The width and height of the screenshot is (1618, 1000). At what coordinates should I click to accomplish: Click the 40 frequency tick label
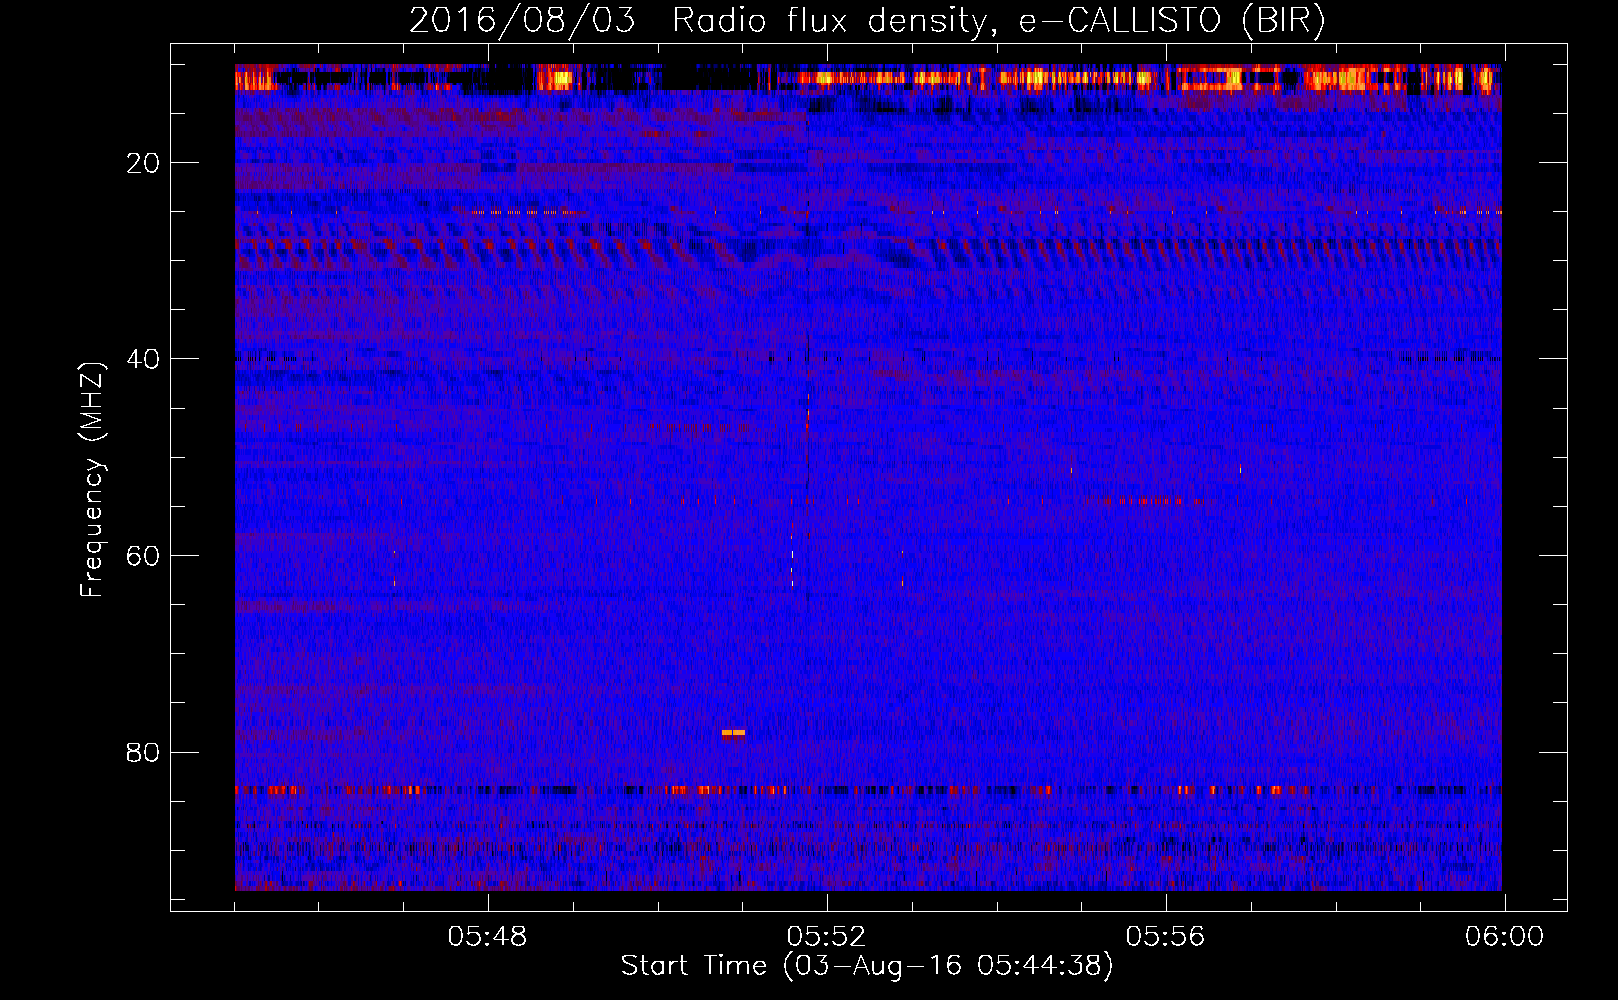pos(143,359)
